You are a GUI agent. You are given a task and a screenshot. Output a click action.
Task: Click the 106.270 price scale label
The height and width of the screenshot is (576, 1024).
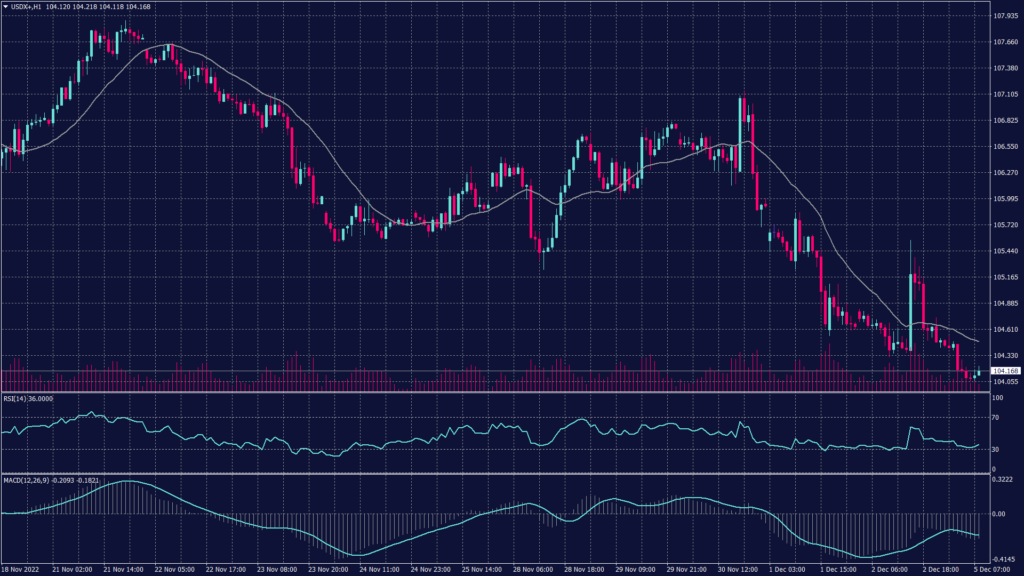(x=1005, y=173)
